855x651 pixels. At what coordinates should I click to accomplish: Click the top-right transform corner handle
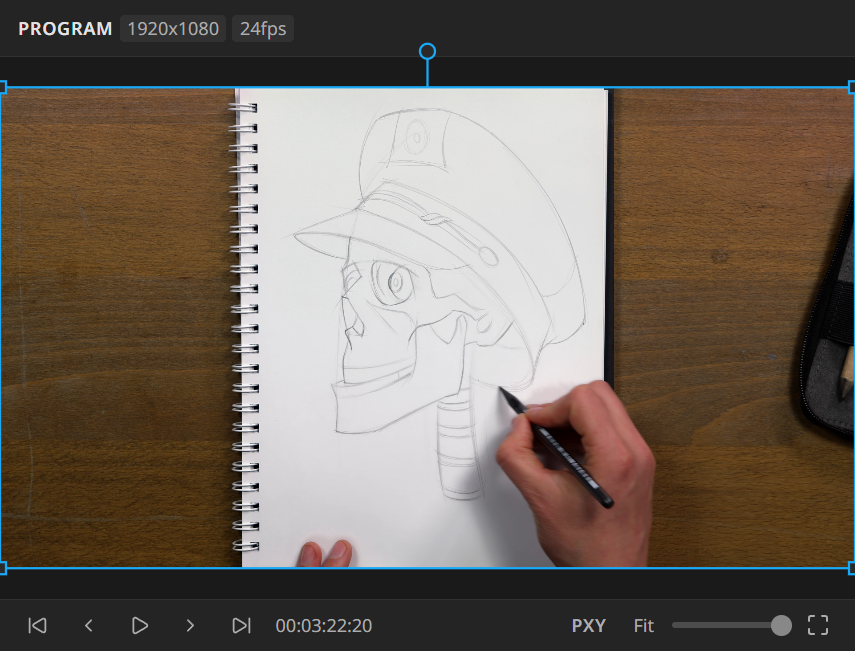852,87
